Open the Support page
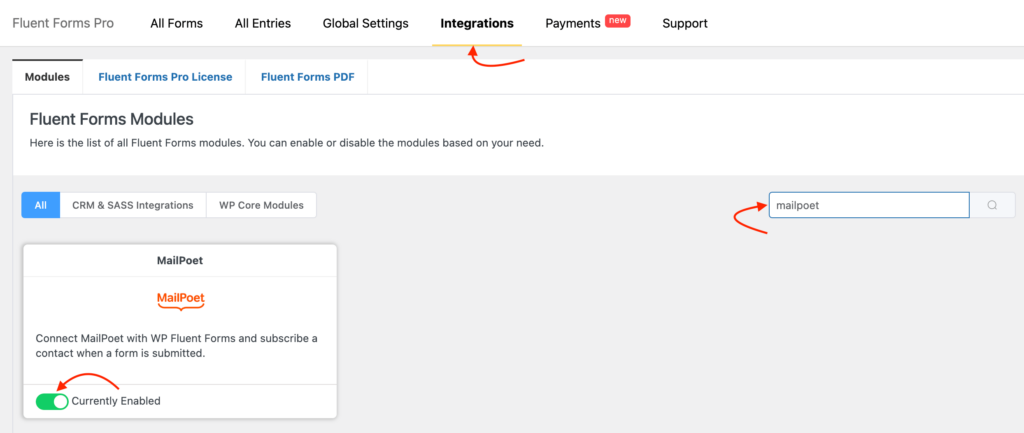The width and height of the screenshot is (1024, 433). (x=684, y=24)
